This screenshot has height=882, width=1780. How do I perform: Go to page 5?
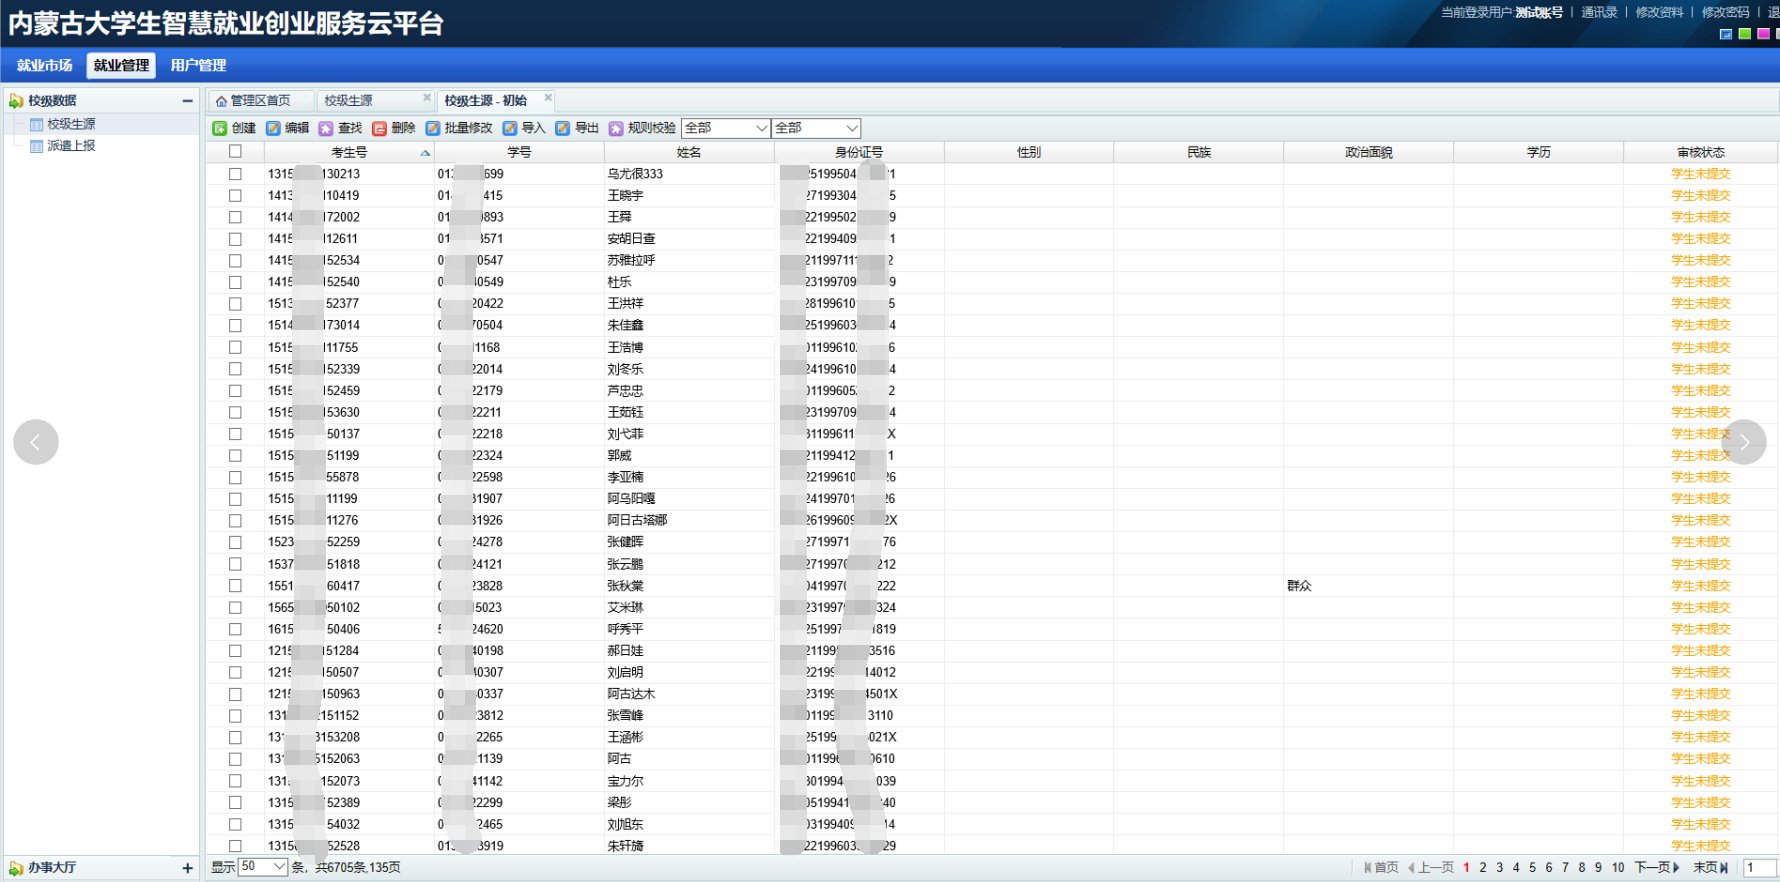pyautogui.click(x=1532, y=867)
